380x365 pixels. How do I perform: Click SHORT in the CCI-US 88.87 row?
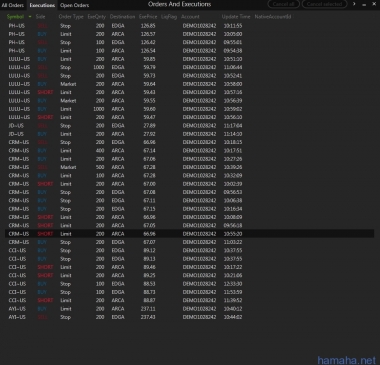tap(45, 301)
